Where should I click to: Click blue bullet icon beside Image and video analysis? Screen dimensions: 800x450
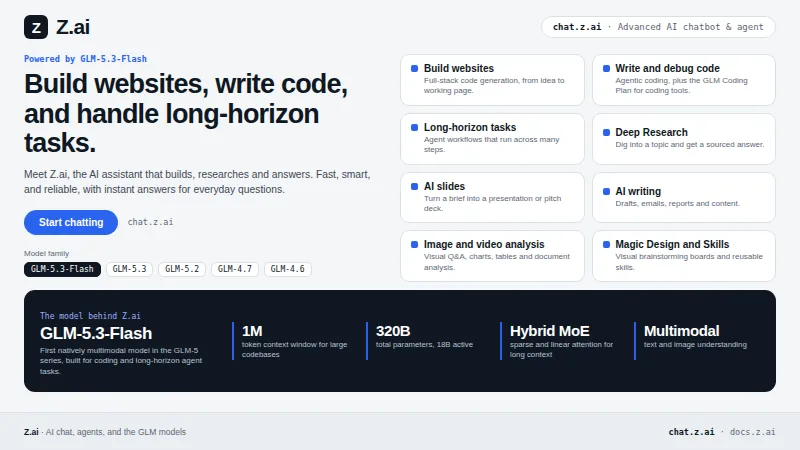pyautogui.click(x=414, y=245)
